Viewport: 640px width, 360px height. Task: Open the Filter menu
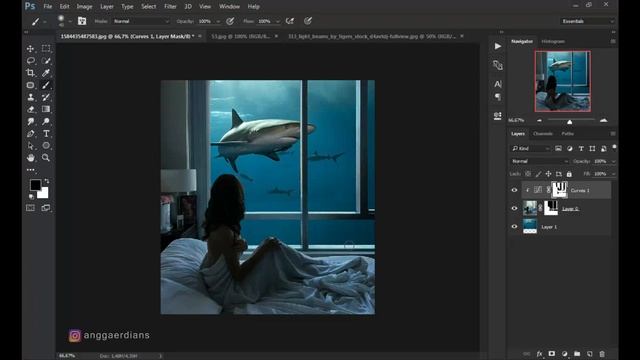coord(170,7)
